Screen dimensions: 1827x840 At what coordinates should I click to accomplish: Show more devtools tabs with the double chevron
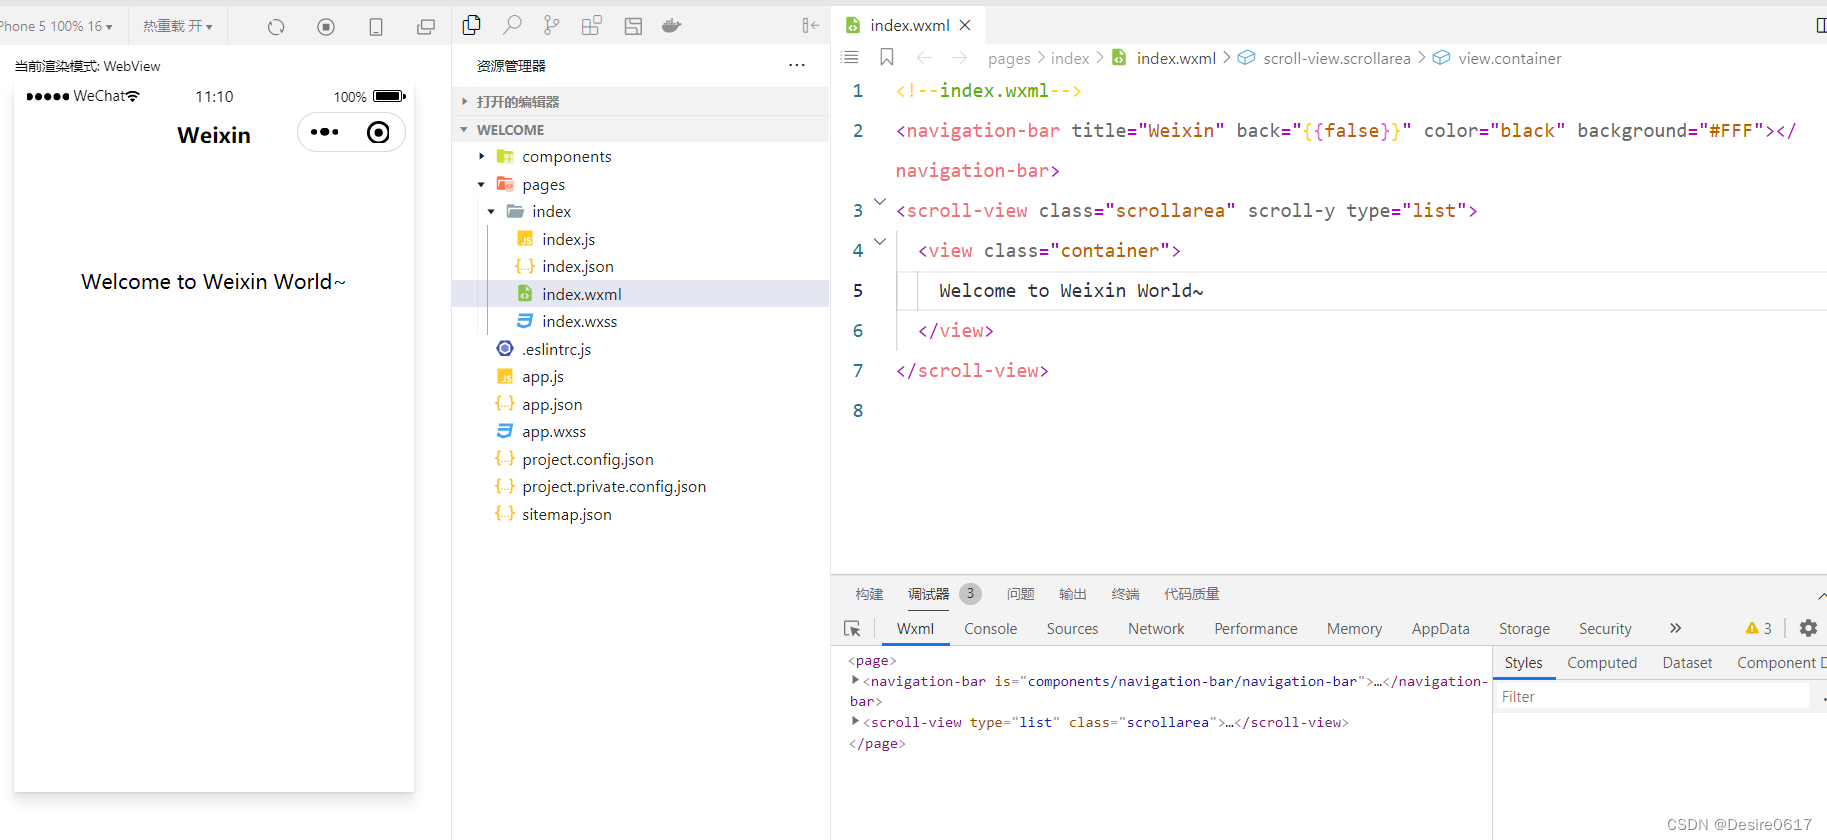[1675, 628]
